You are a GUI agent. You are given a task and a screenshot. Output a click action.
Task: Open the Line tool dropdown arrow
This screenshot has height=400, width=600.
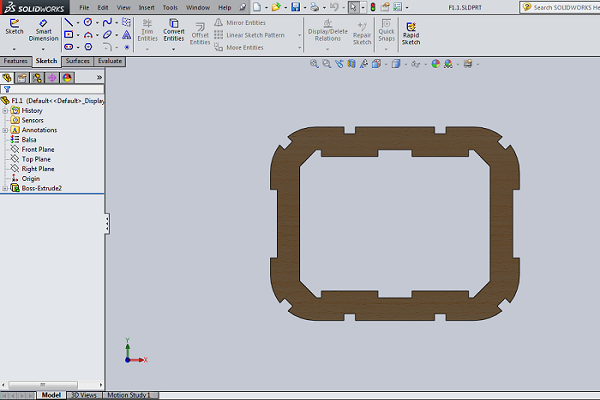[x=78, y=23]
